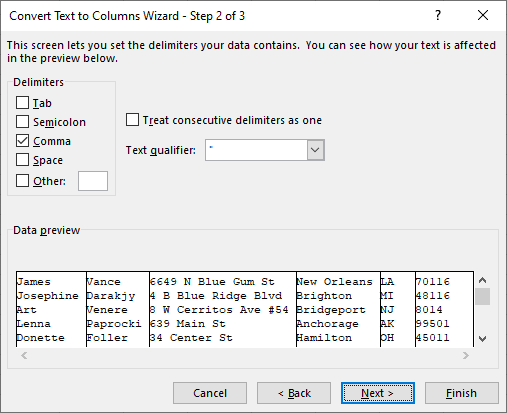Click Paprocki in the data preview
Screen dimensions: 507x413
point(114,324)
